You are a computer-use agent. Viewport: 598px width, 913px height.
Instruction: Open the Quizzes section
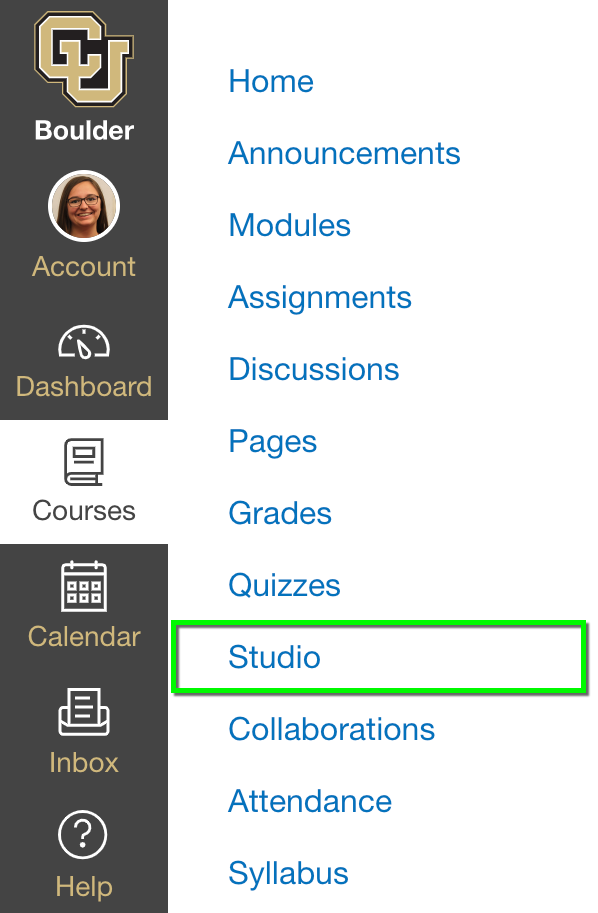[x=284, y=585]
